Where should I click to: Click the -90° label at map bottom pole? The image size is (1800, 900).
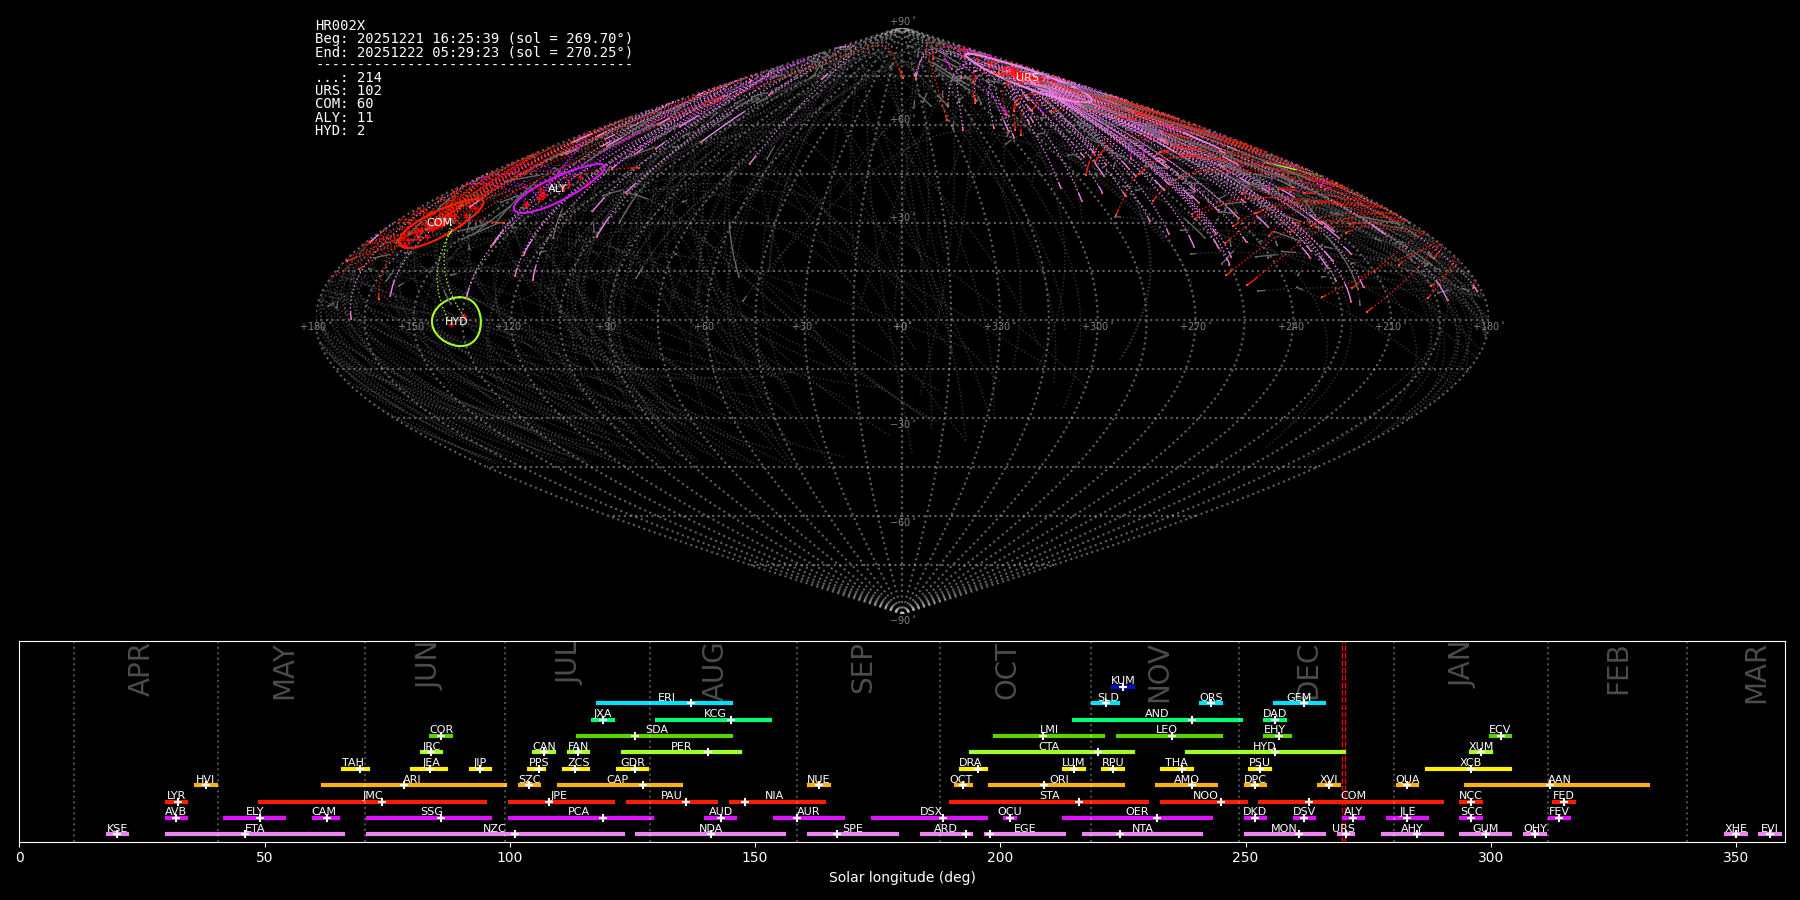point(901,620)
